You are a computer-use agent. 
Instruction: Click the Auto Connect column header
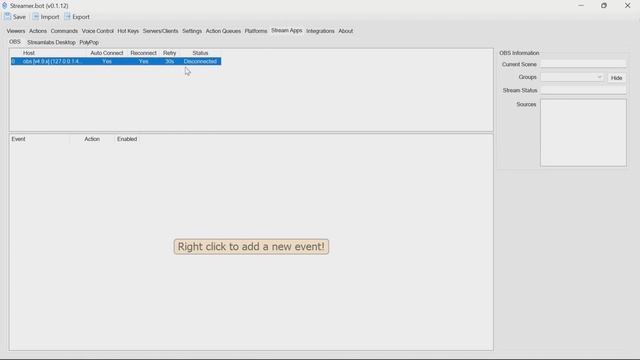(x=107, y=53)
